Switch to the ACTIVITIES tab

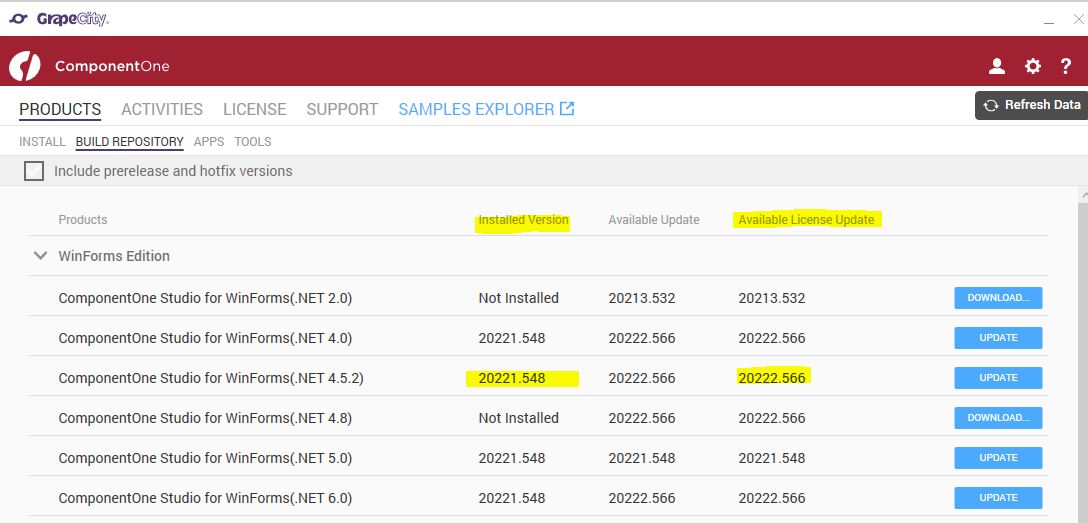tap(162, 110)
